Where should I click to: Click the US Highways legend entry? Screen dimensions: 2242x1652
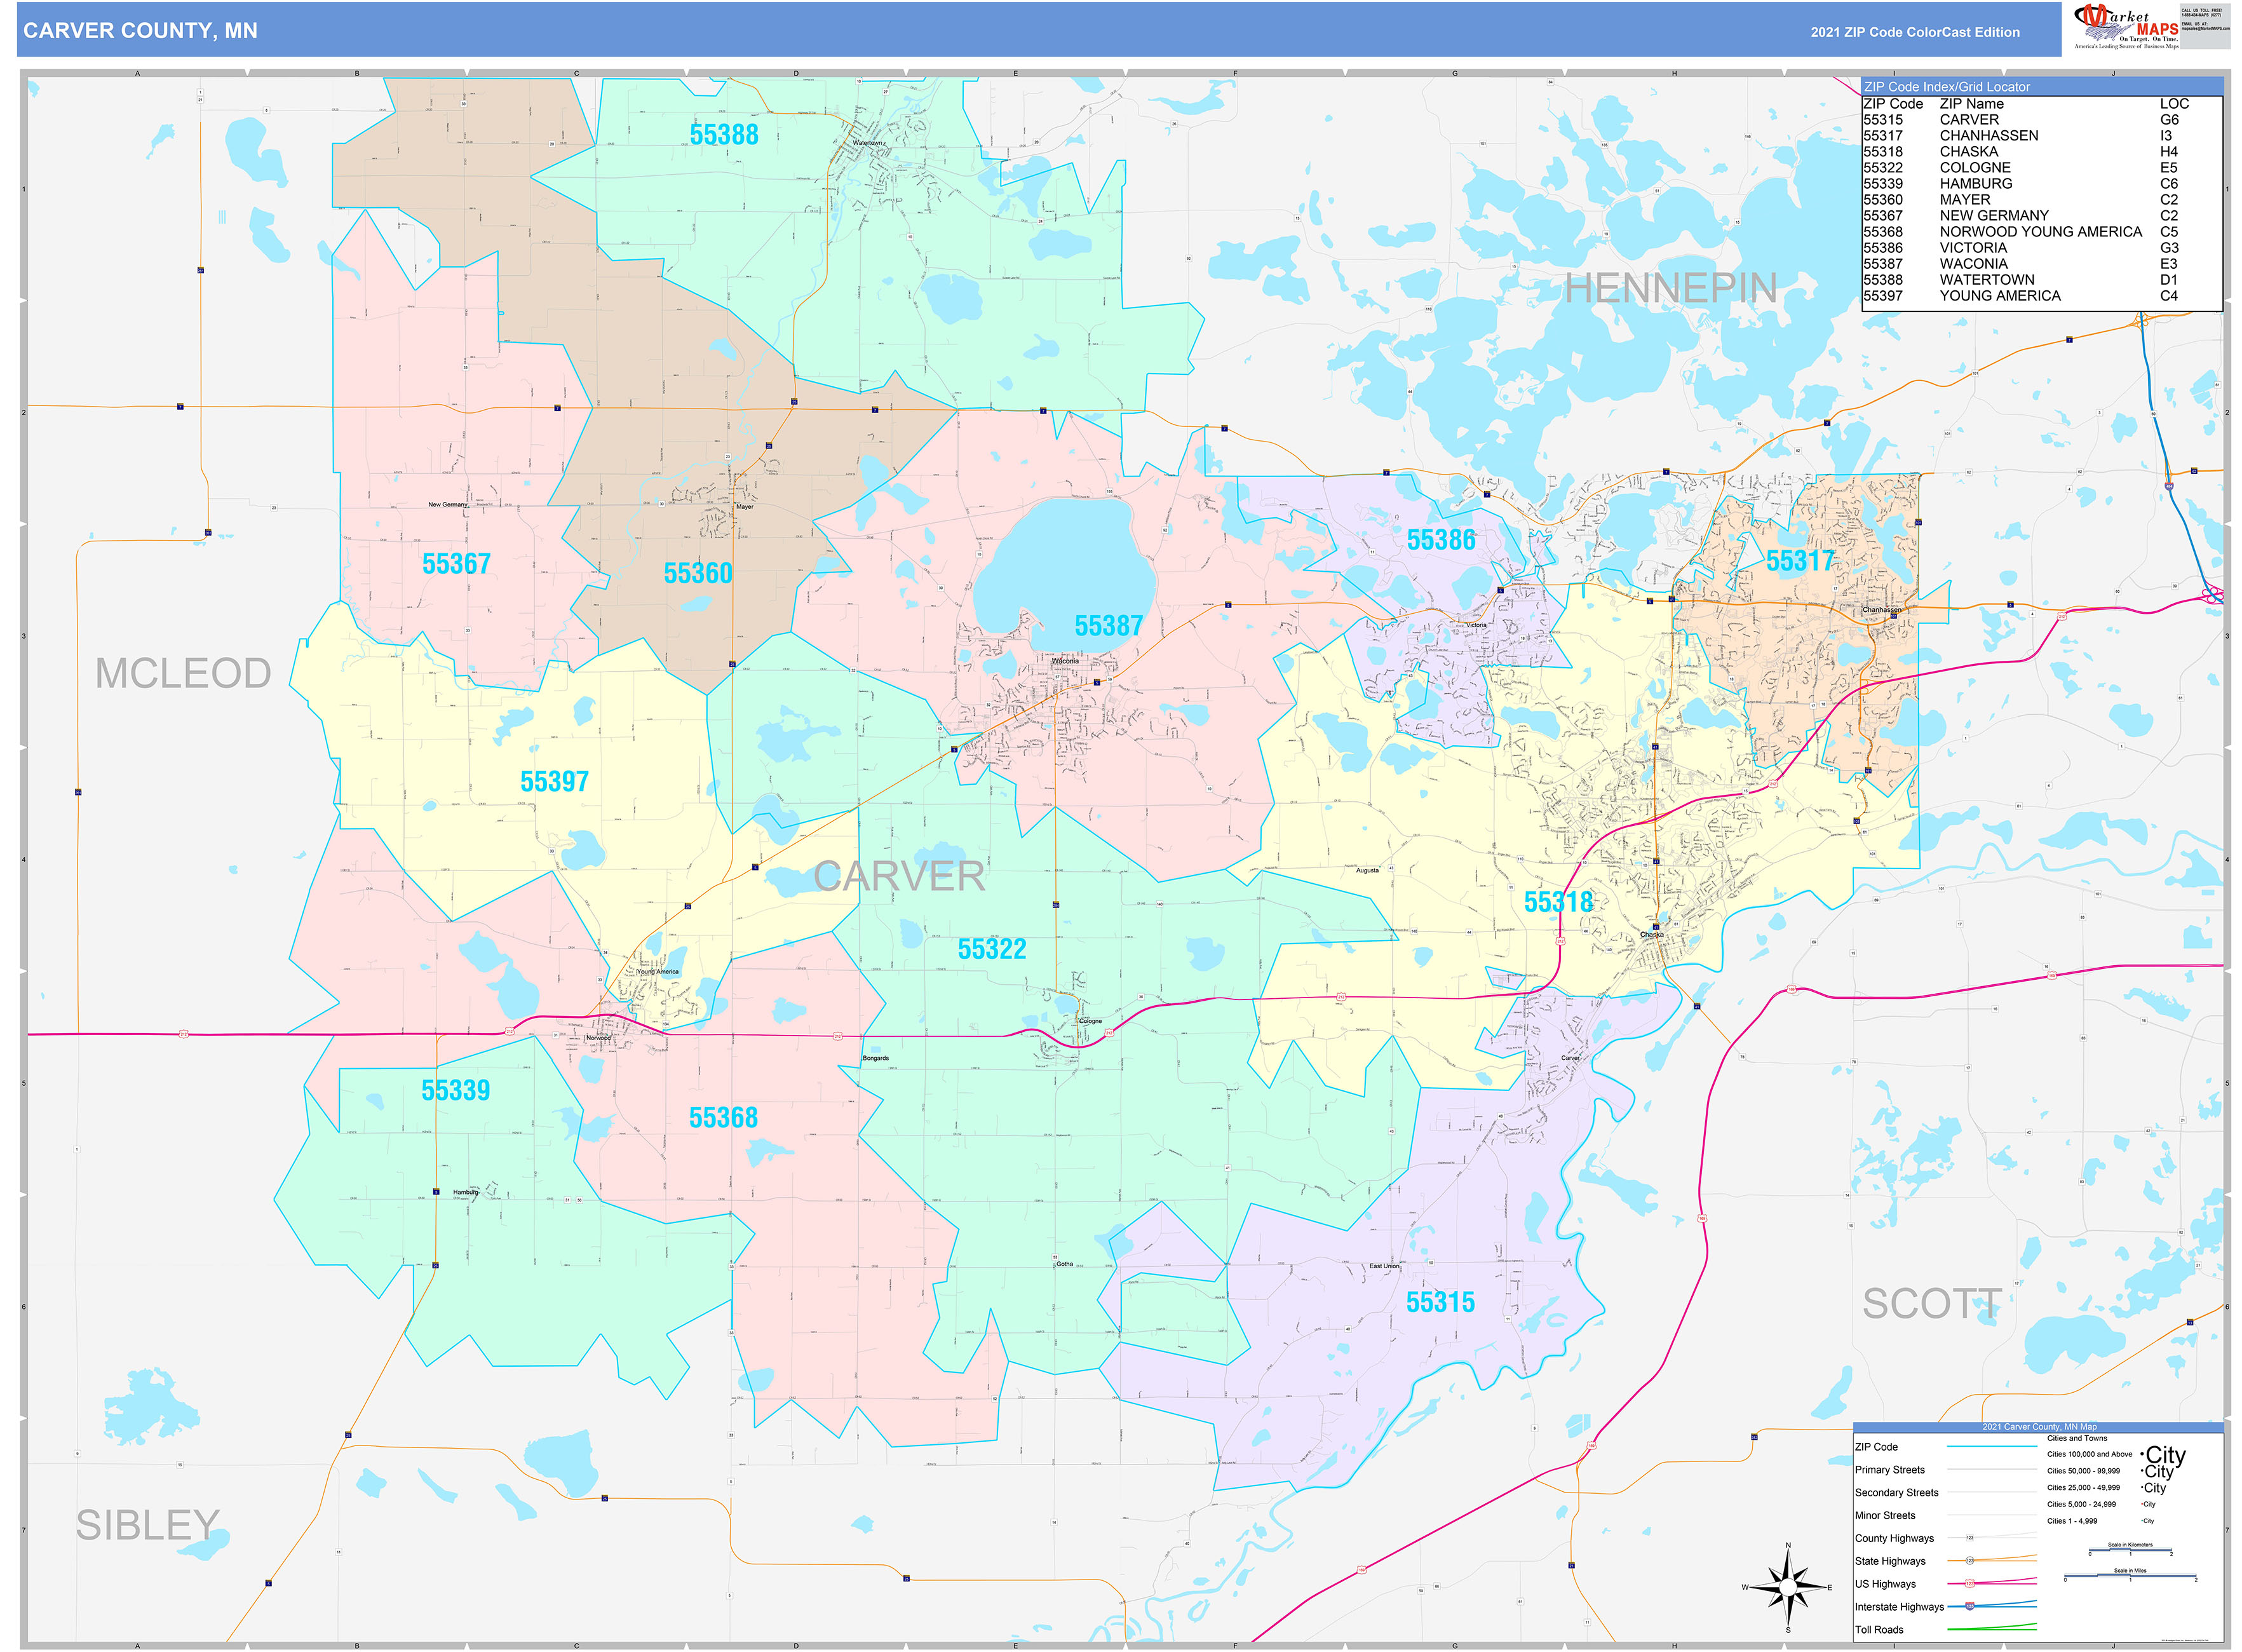1945,1584
